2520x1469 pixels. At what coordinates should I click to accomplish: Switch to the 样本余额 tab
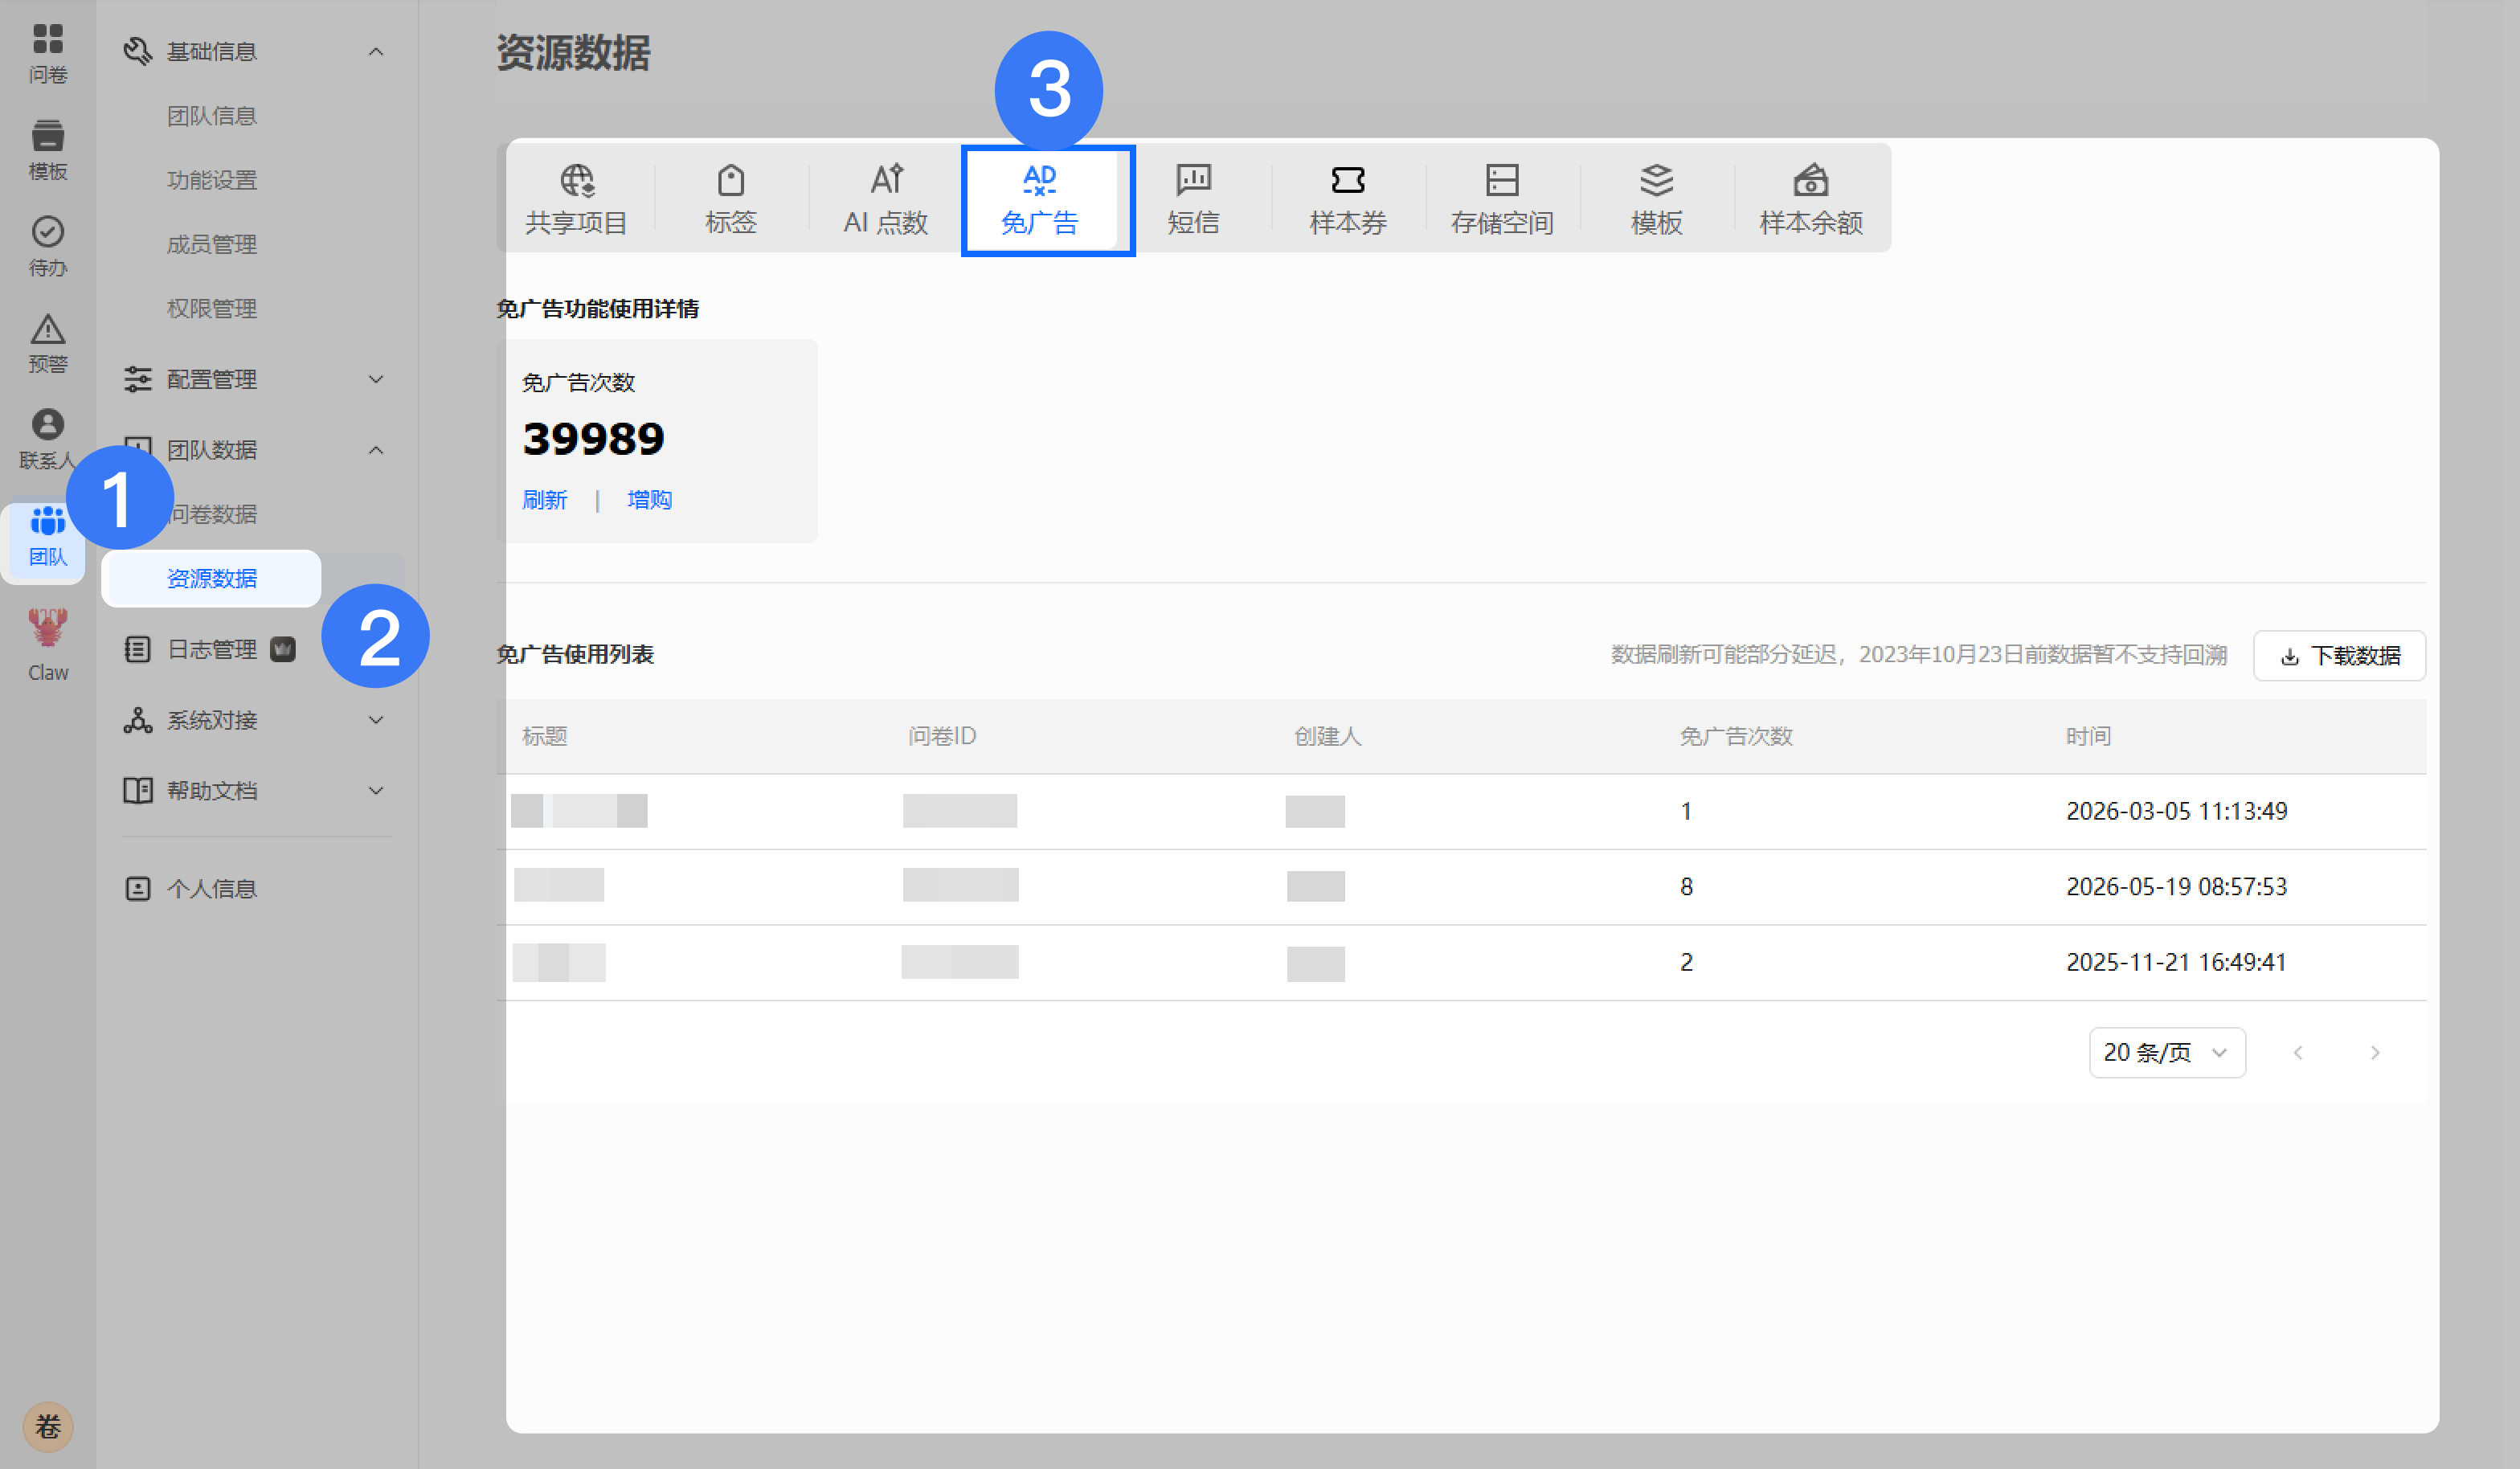(x=1811, y=198)
